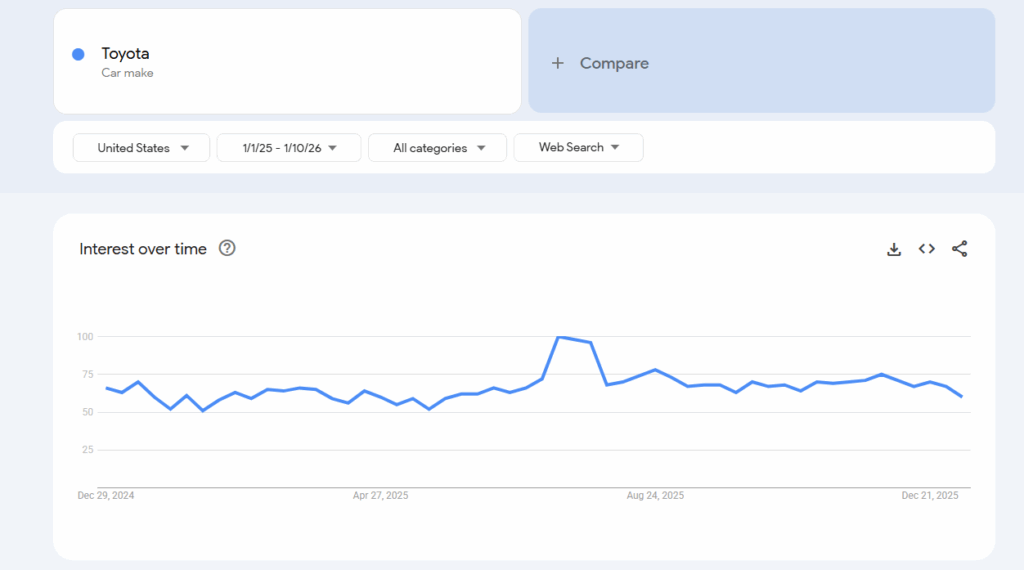
Task: Click the 'Aug 24, 2025' date label
Action: point(655,496)
